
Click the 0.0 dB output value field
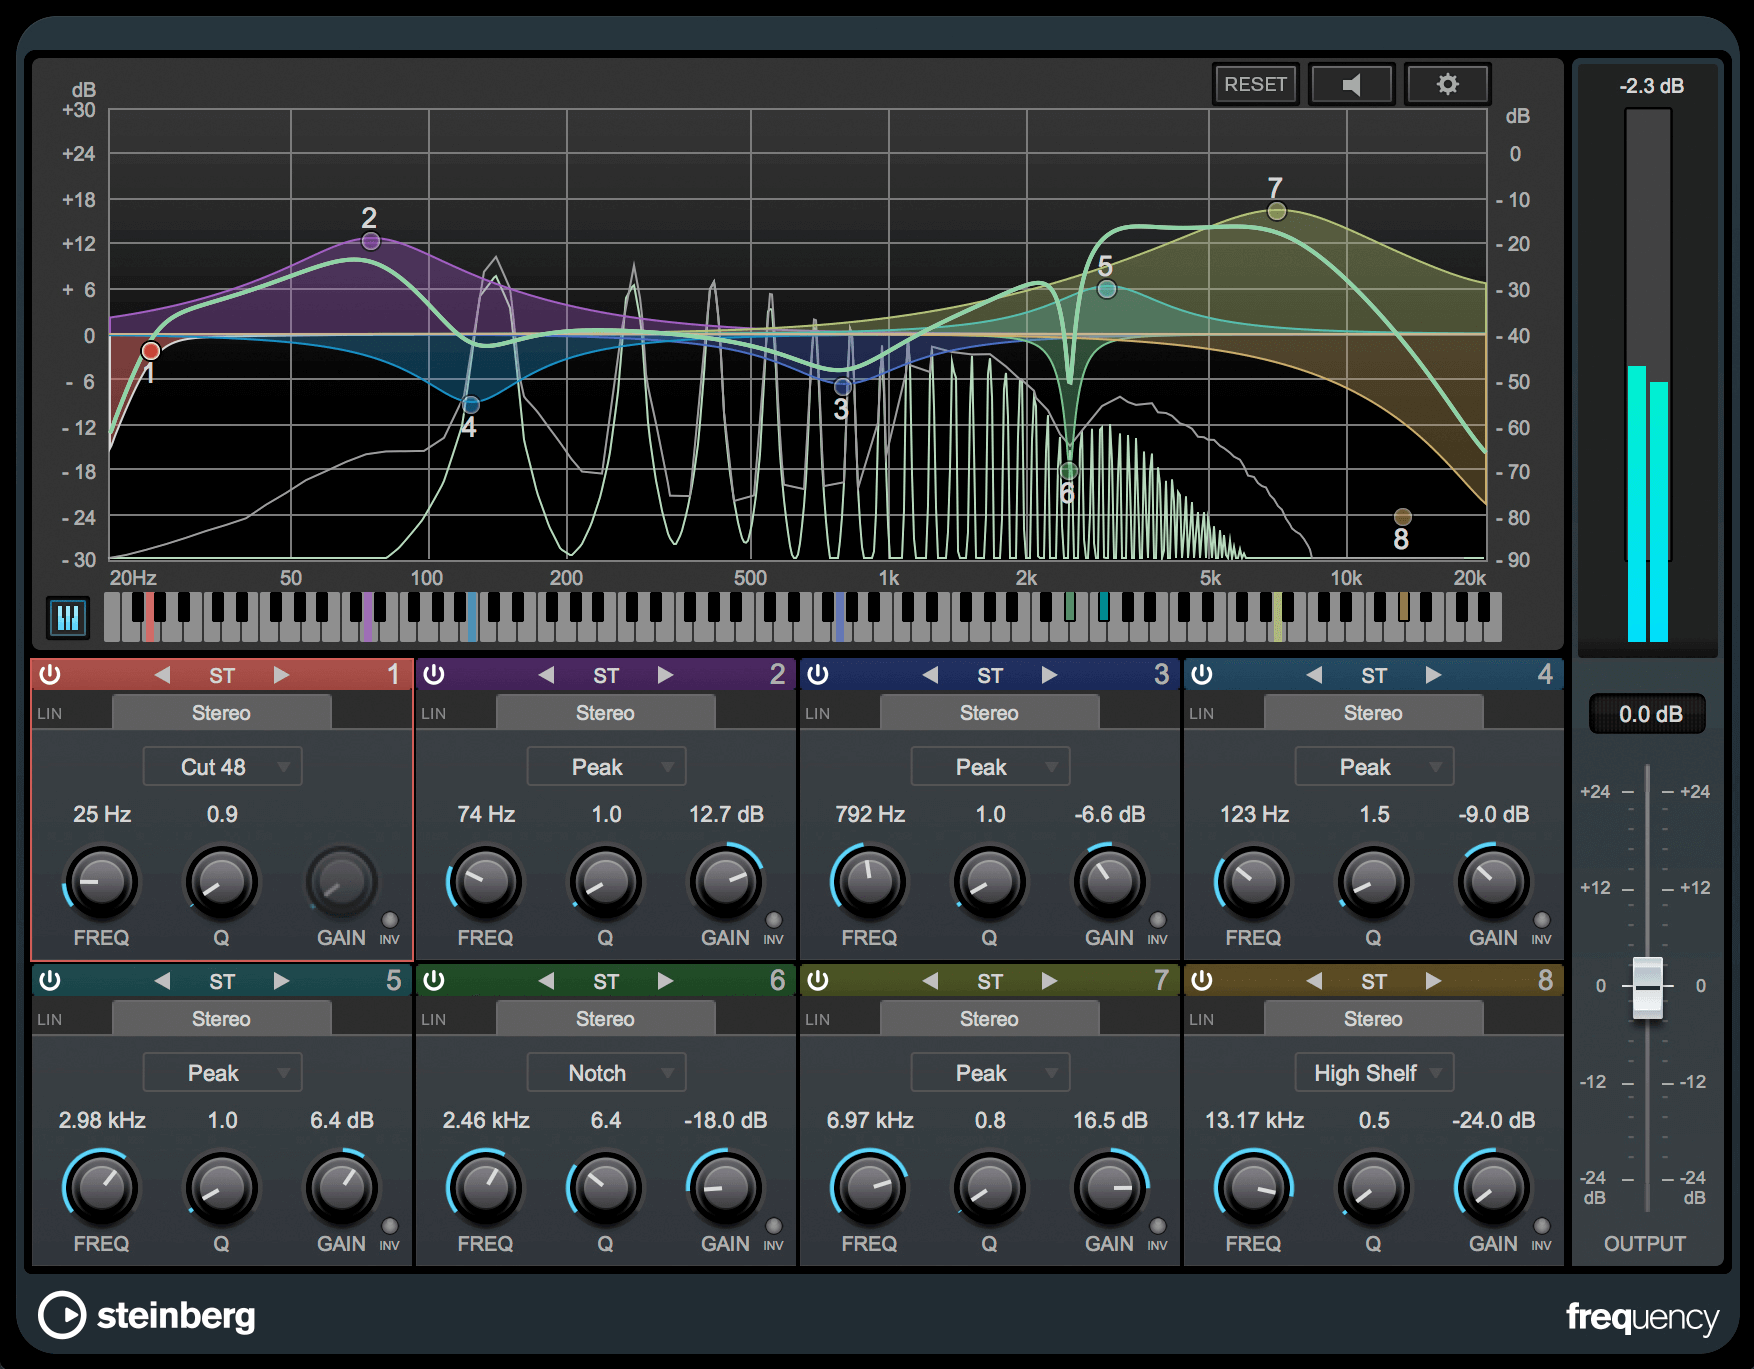pos(1648,714)
